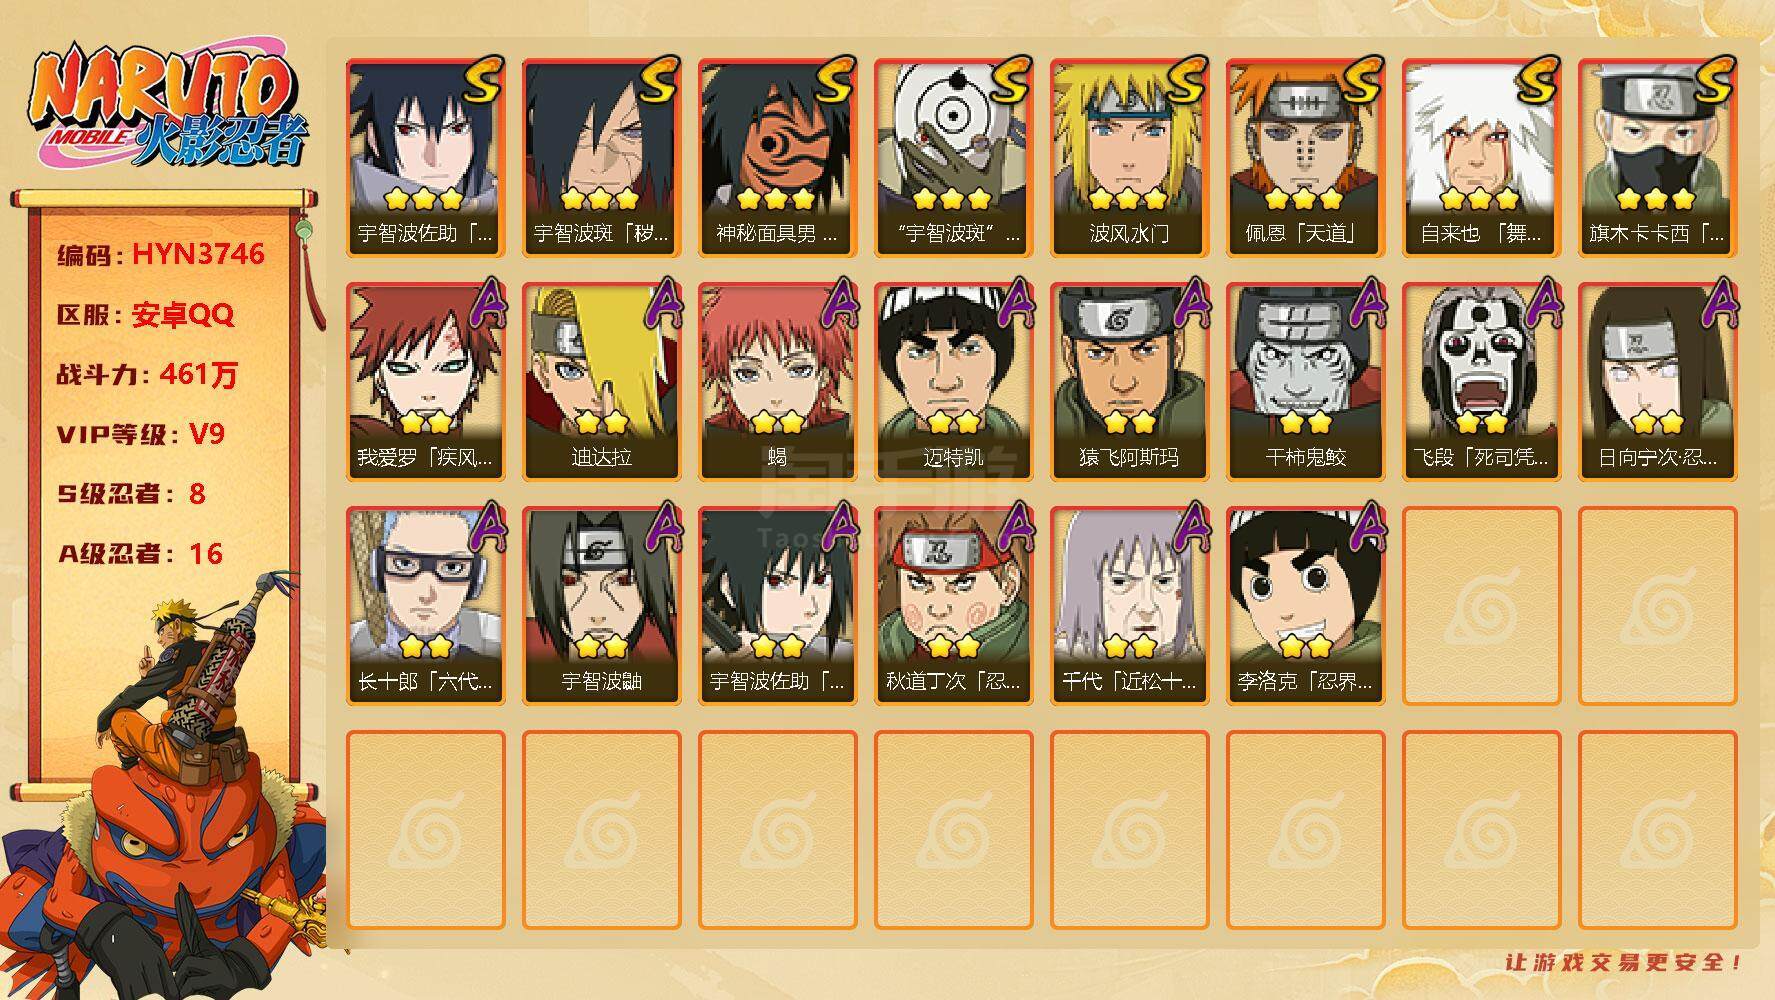Click the S rank badge on 自来也 card
Screen dimensions: 1775x1000
(x=1535, y=80)
